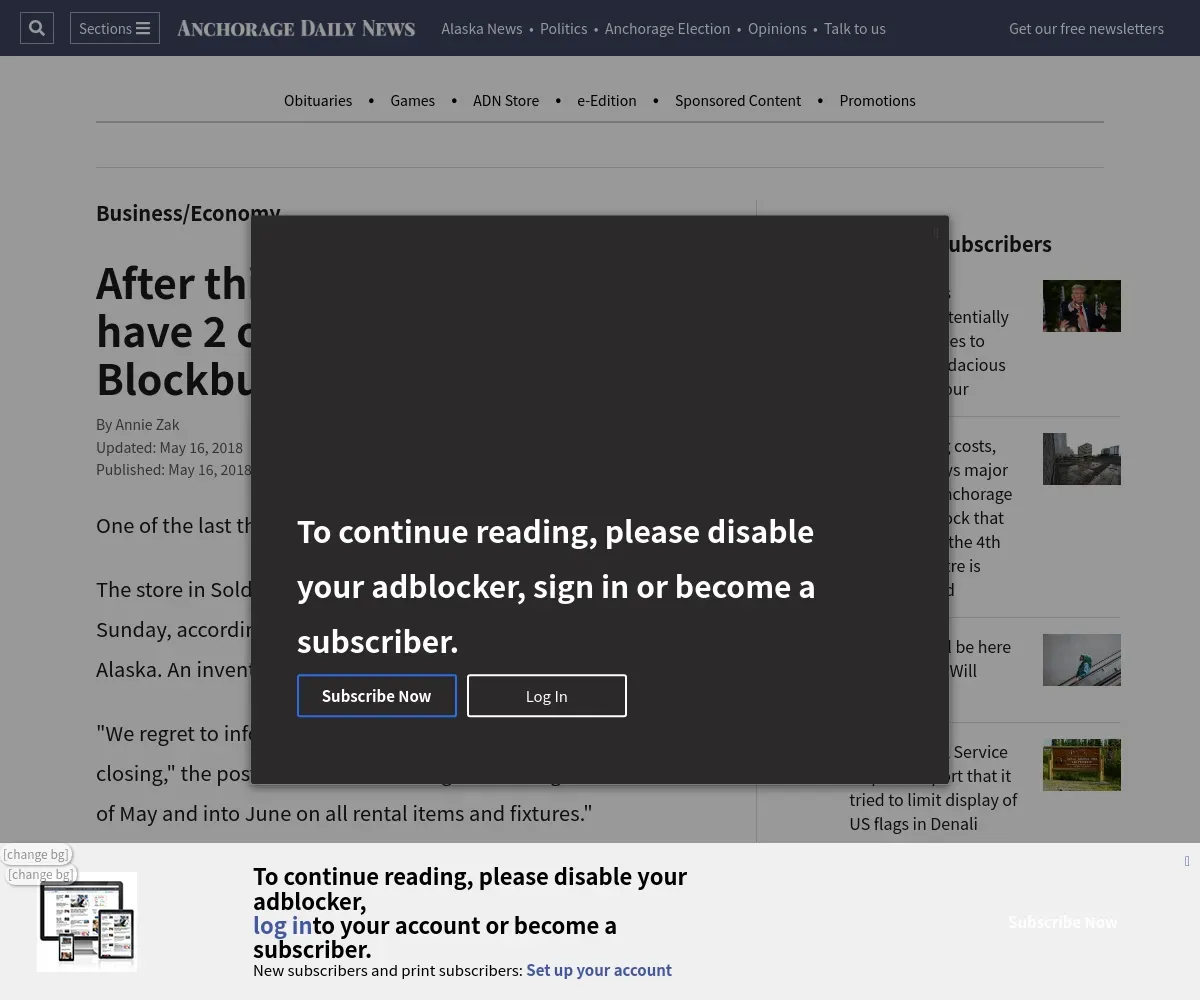This screenshot has height=1000, width=1200.
Task: Click upper change bg label
Action: pos(36,854)
